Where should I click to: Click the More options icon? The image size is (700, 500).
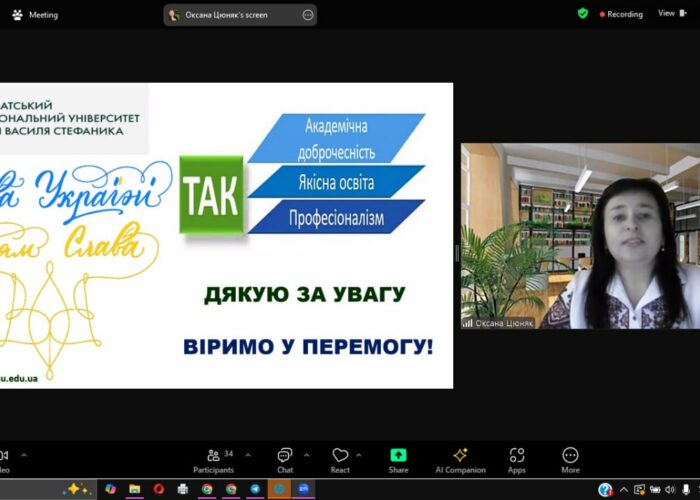(570, 459)
